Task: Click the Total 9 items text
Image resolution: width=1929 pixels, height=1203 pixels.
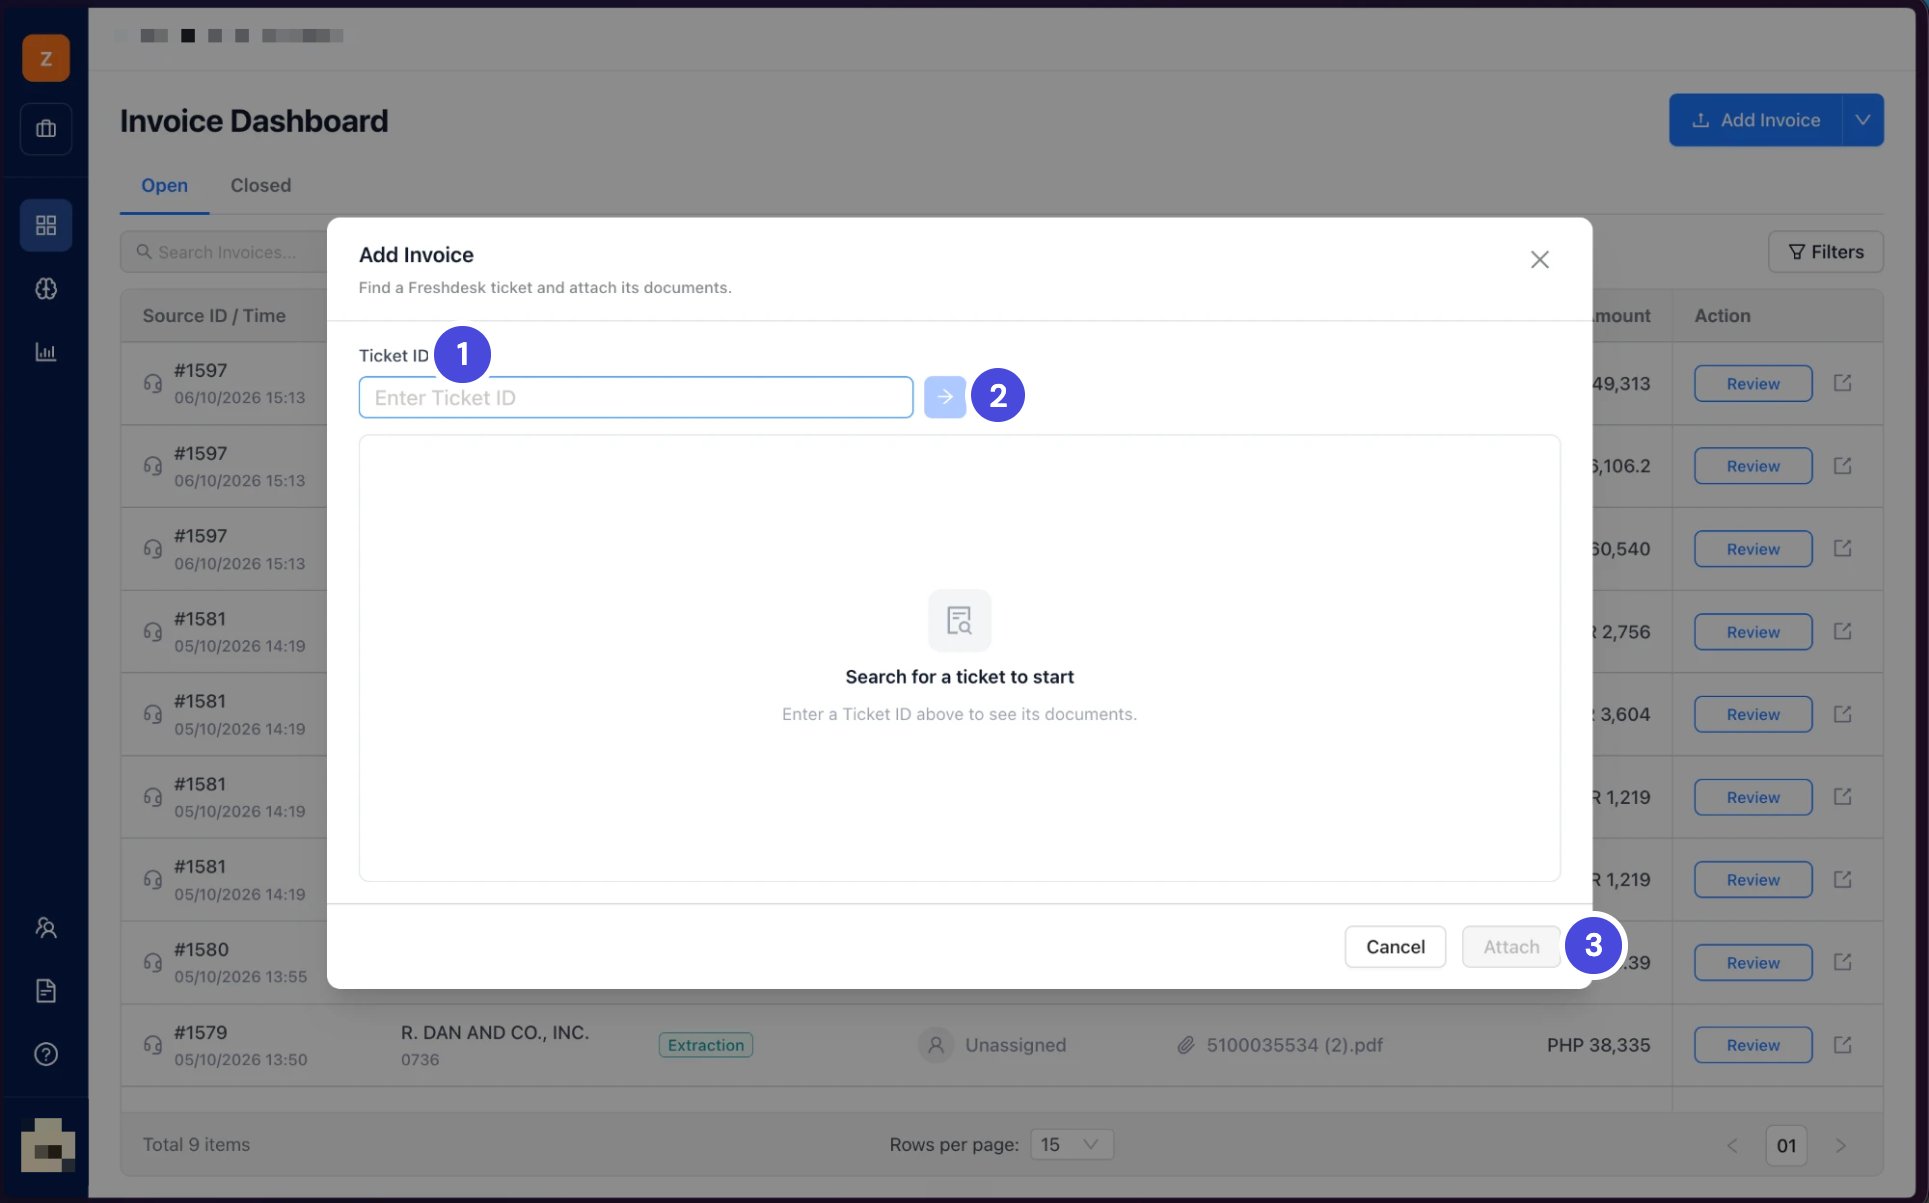Action: tap(196, 1144)
